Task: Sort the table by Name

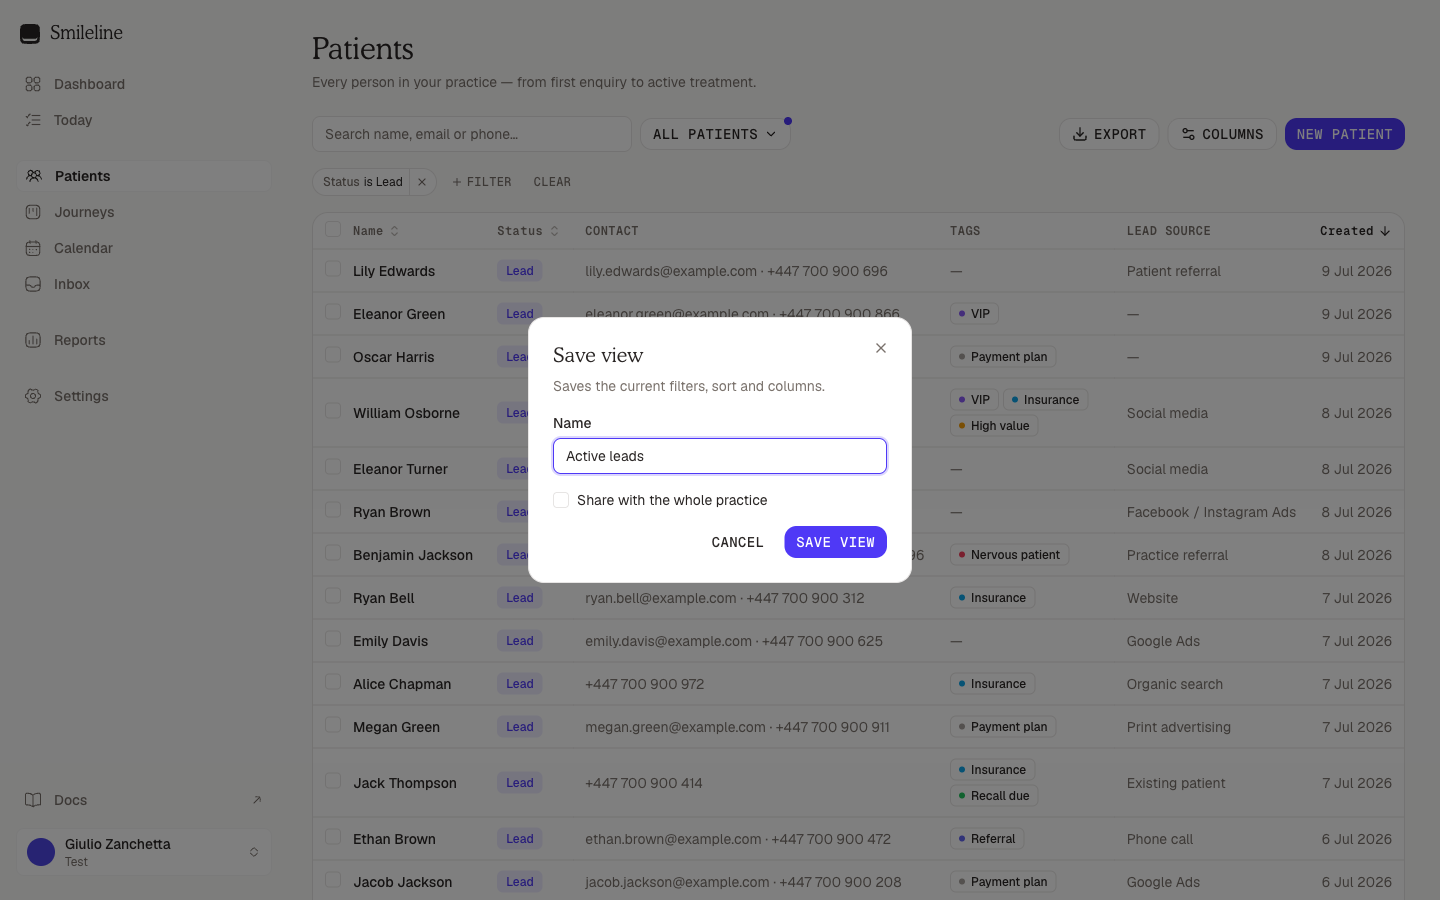Action: point(376,231)
